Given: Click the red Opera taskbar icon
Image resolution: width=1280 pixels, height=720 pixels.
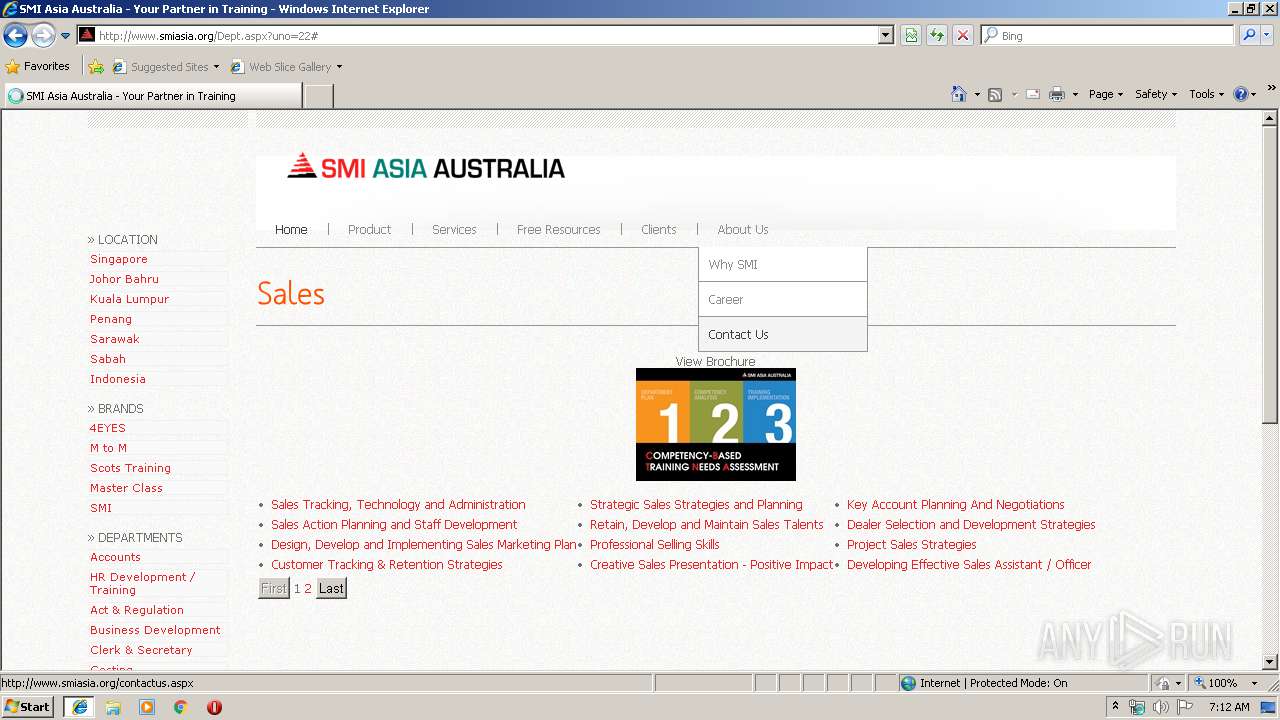Looking at the screenshot, I should (214, 707).
